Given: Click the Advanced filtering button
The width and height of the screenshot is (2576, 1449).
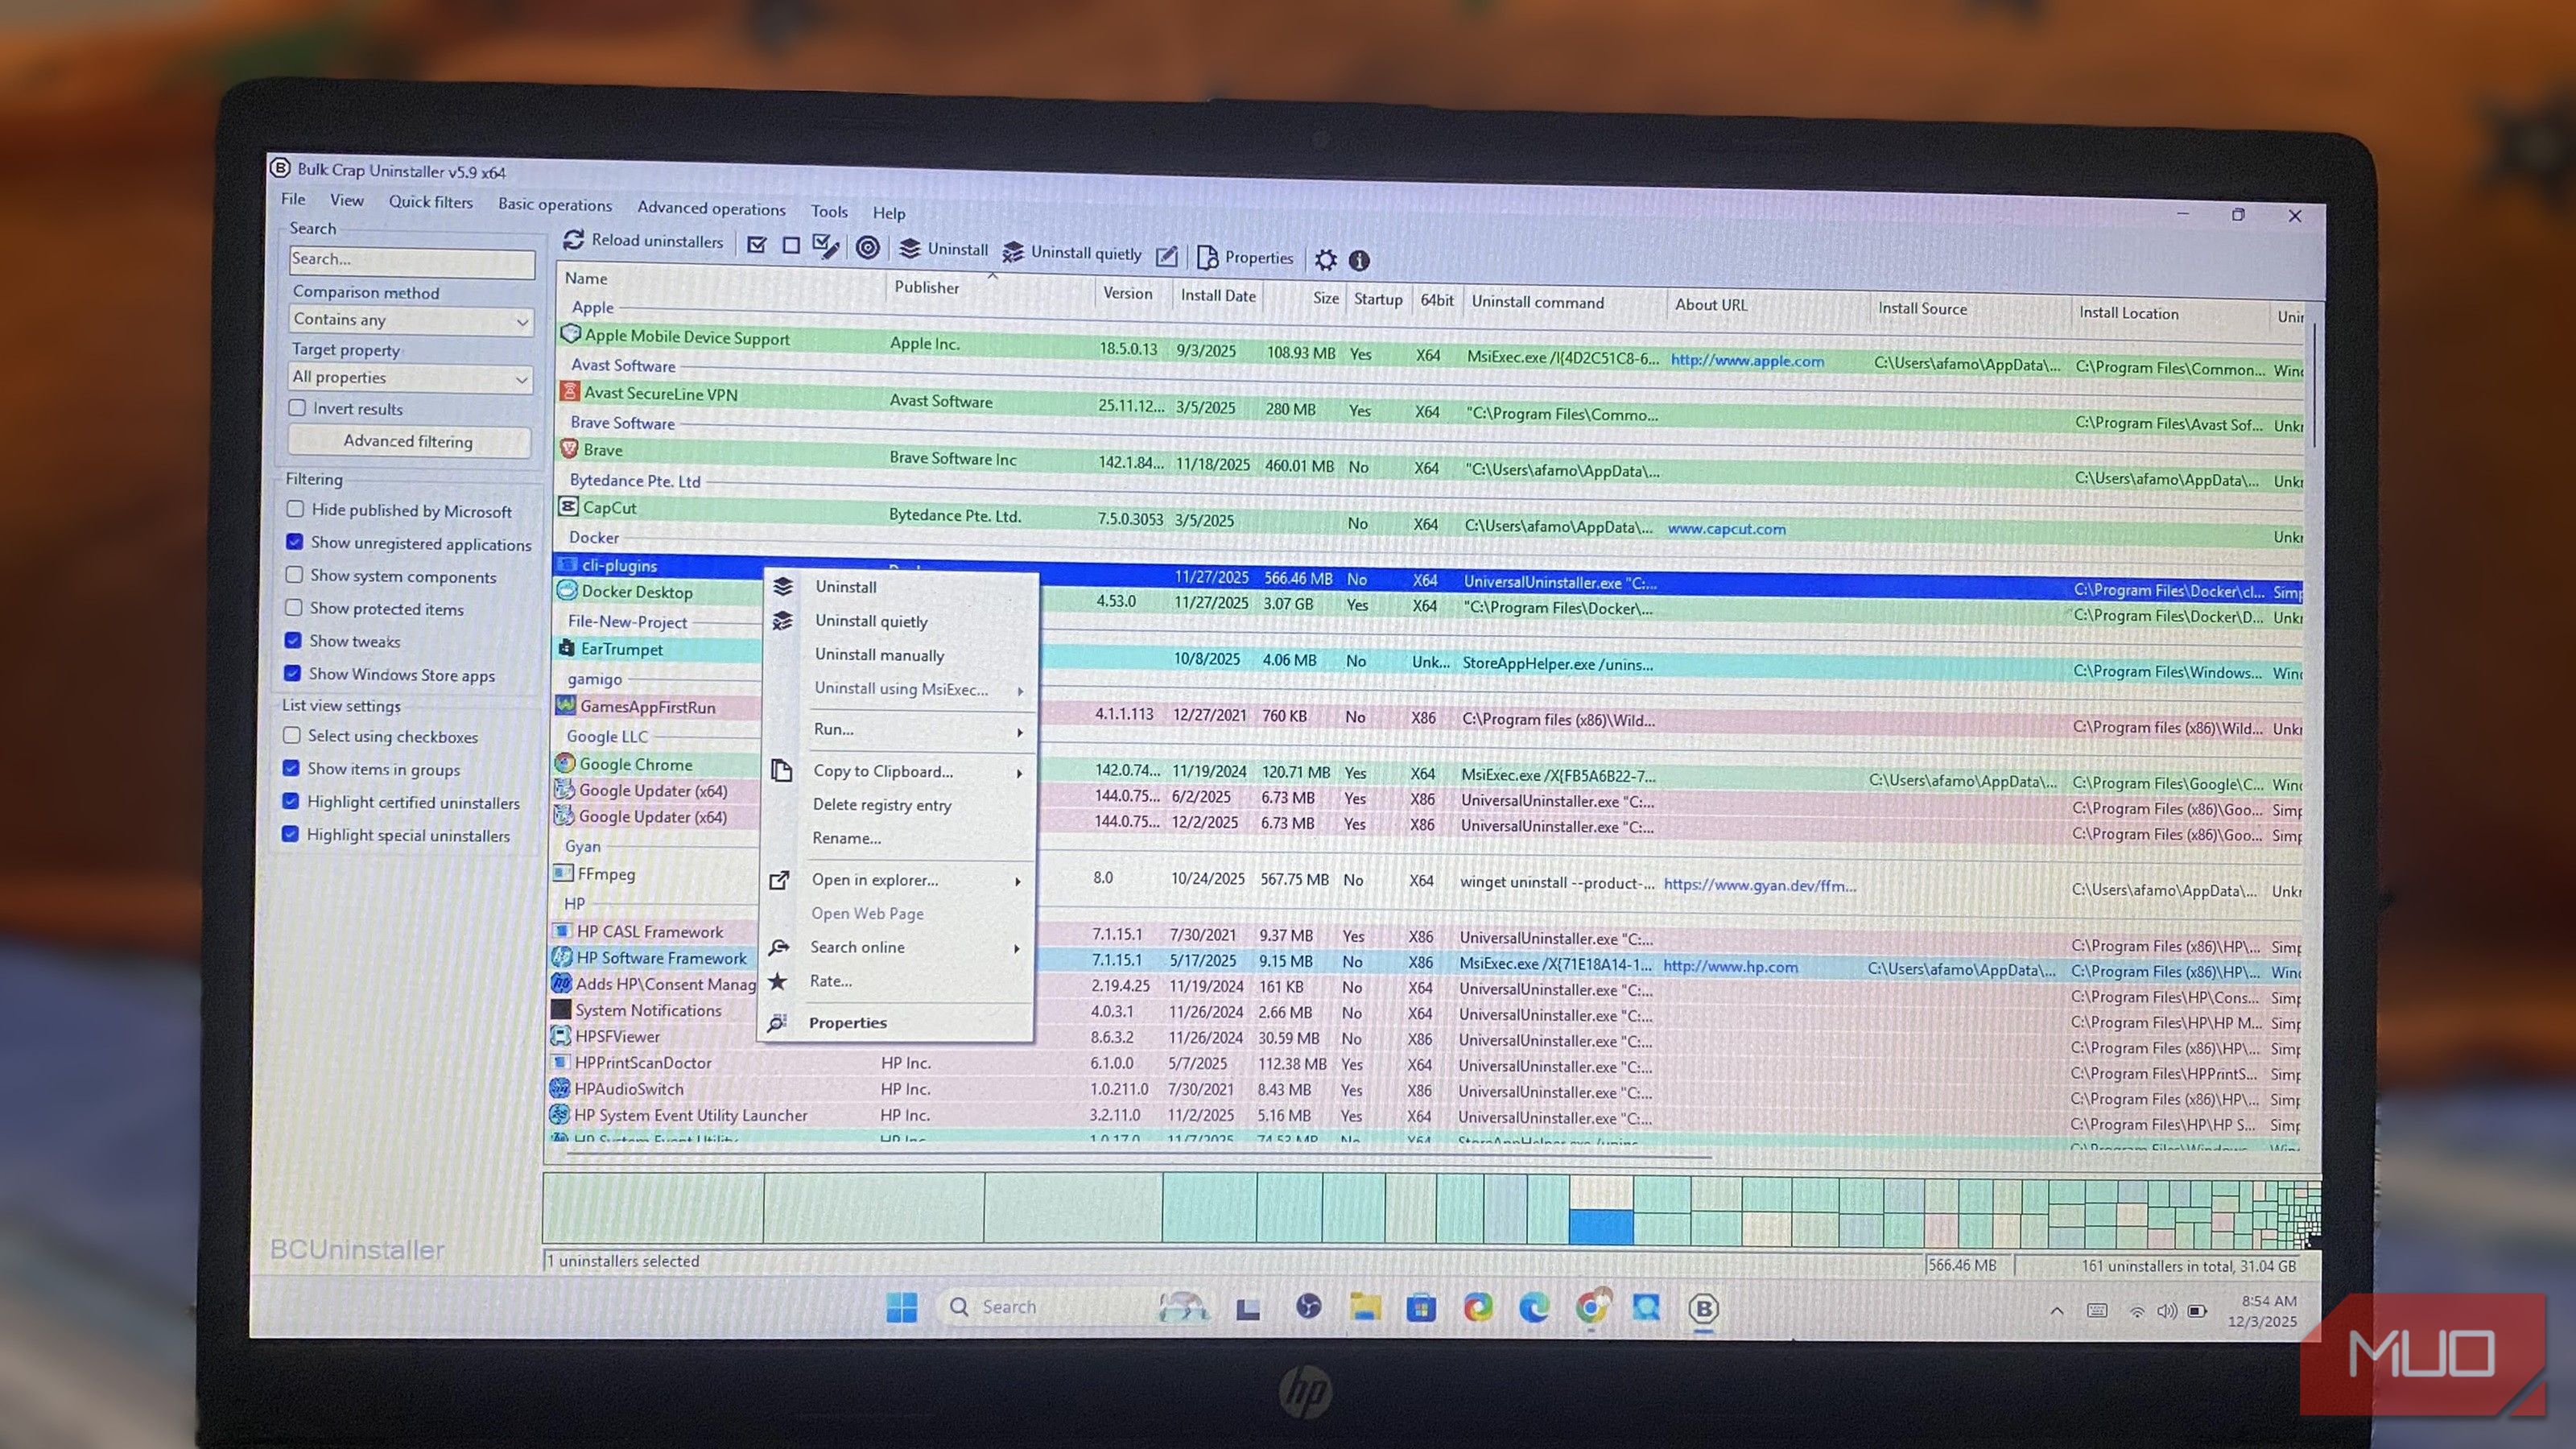Looking at the screenshot, I should pyautogui.click(x=408, y=441).
